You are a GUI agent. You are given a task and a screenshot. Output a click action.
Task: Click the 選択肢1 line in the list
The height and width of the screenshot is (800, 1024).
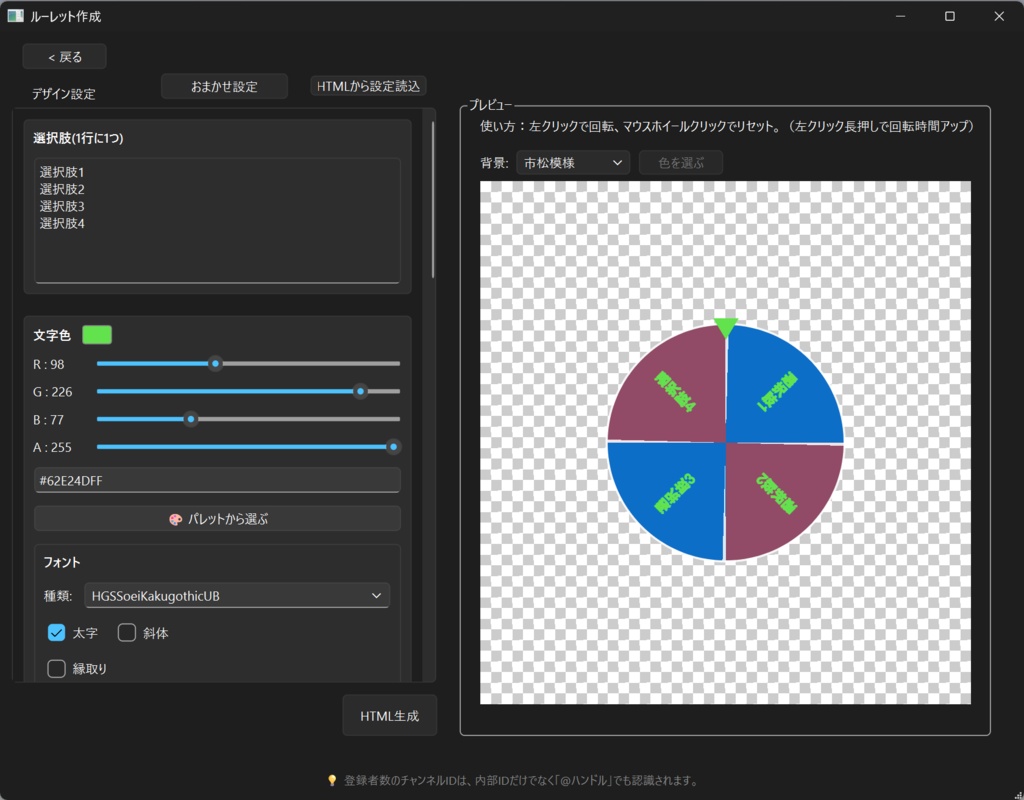[62, 172]
